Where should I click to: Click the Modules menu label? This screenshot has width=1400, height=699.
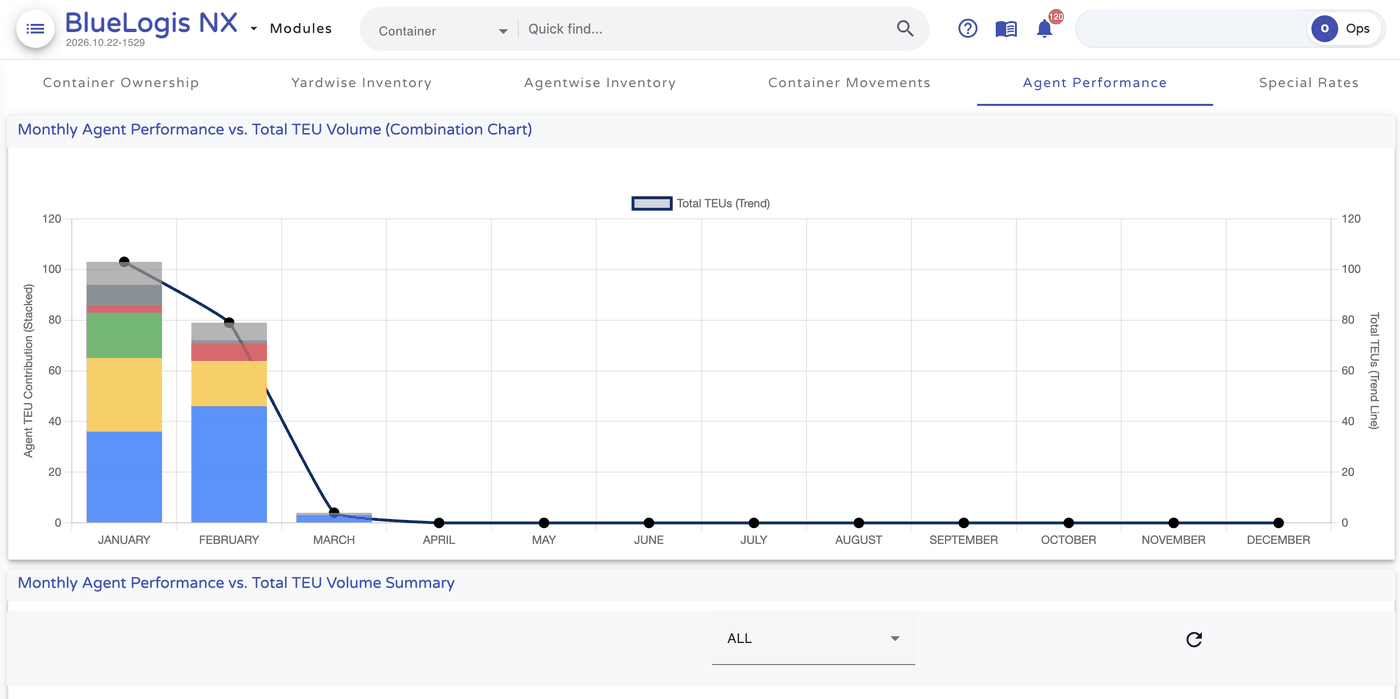[x=301, y=29]
